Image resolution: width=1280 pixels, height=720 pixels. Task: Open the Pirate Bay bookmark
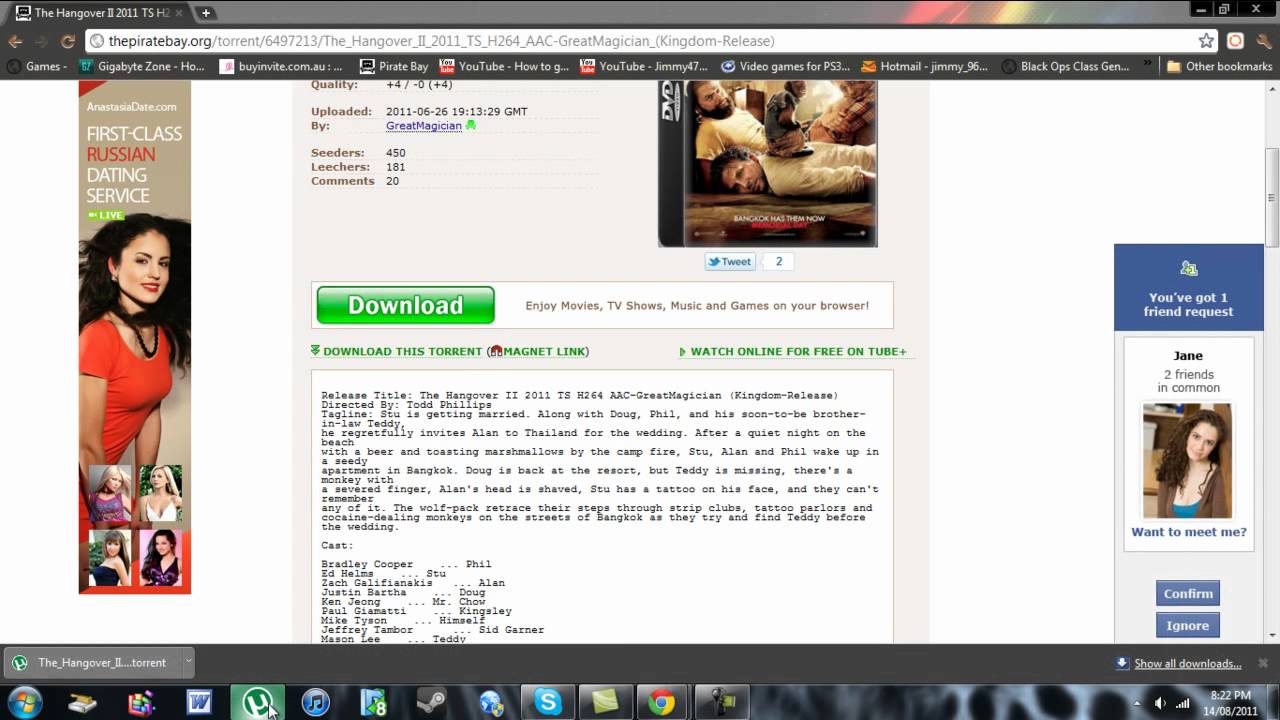tap(395, 67)
